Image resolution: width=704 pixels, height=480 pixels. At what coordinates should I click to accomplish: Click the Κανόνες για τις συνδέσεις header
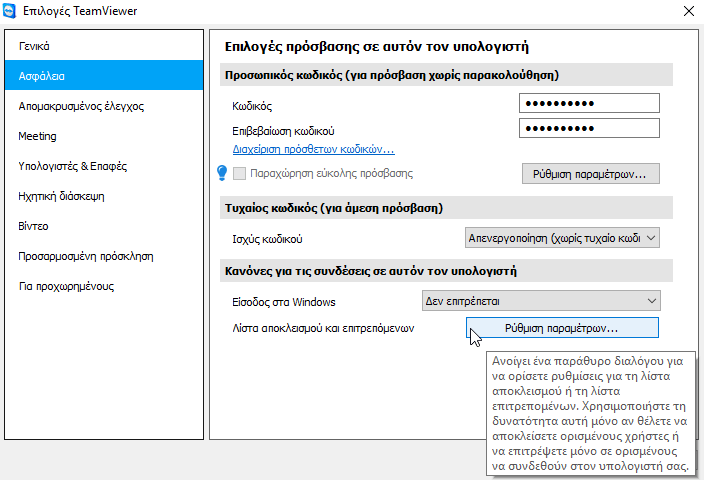pyautogui.click(x=446, y=271)
